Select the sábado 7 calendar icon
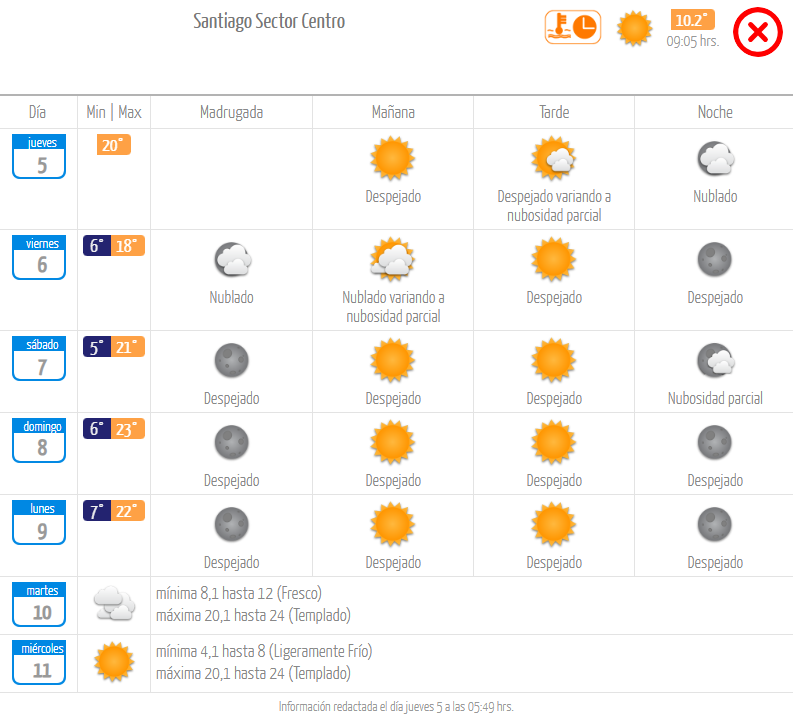The height and width of the screenshot is (716, 793). point(39,359)
